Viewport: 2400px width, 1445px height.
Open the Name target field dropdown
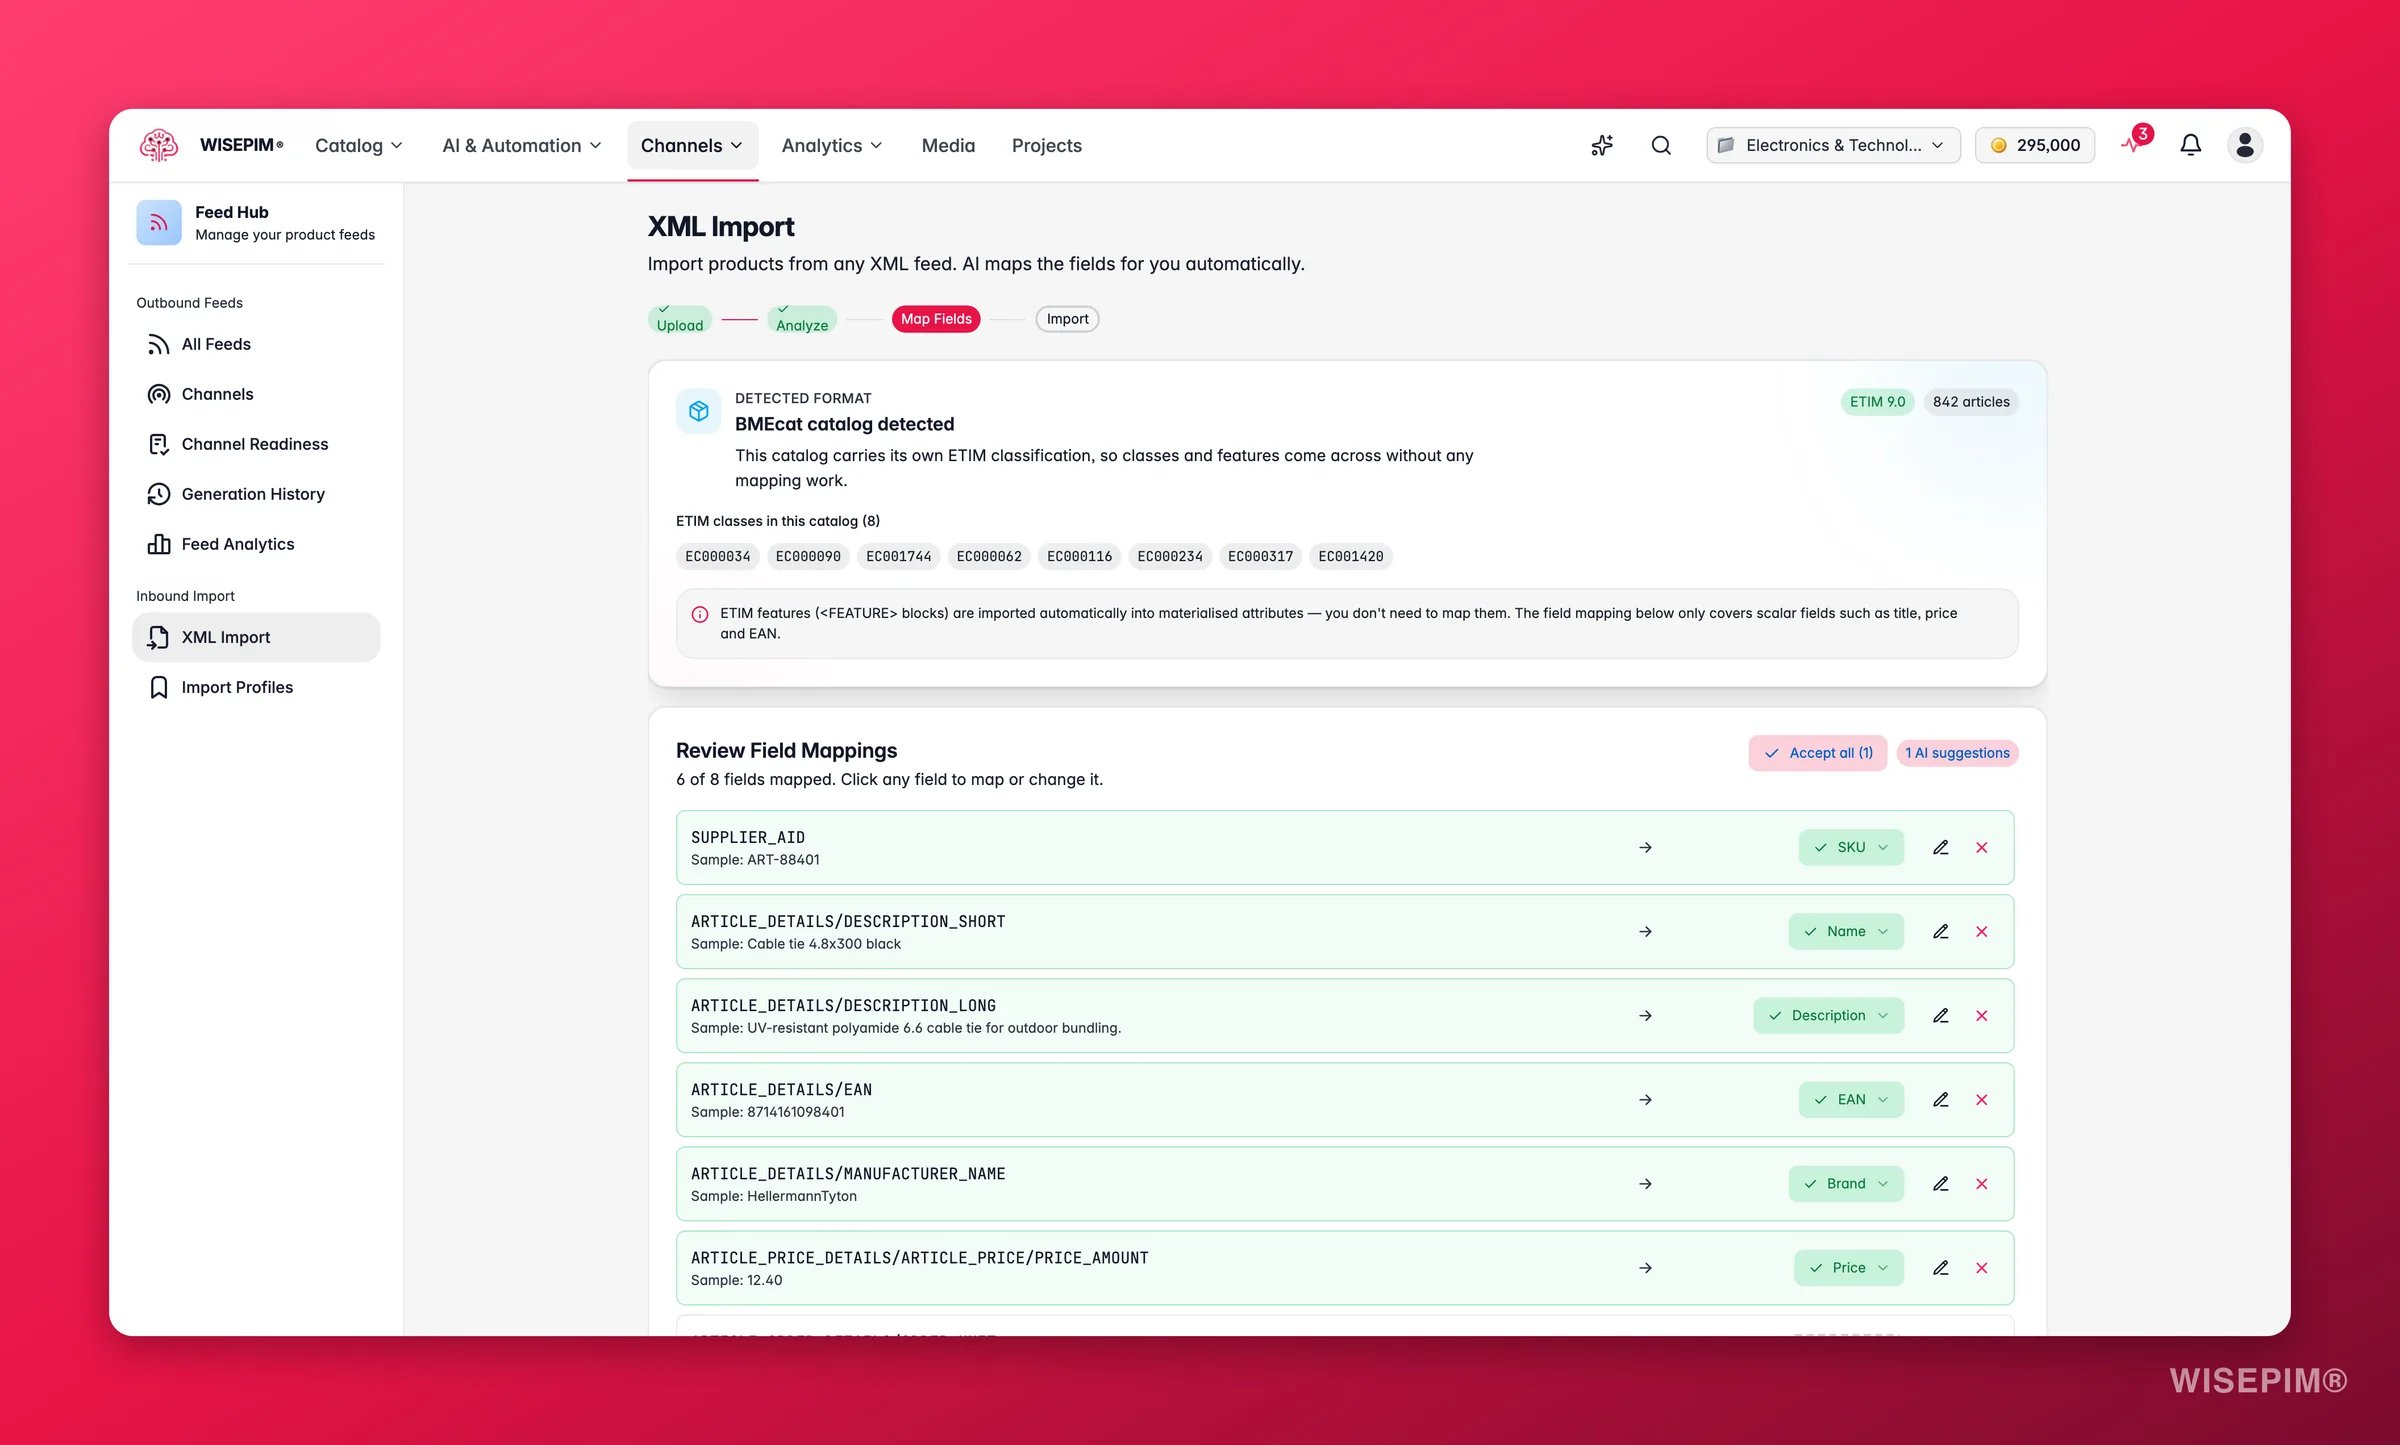pyautogui.click(x=1846, y=931)
